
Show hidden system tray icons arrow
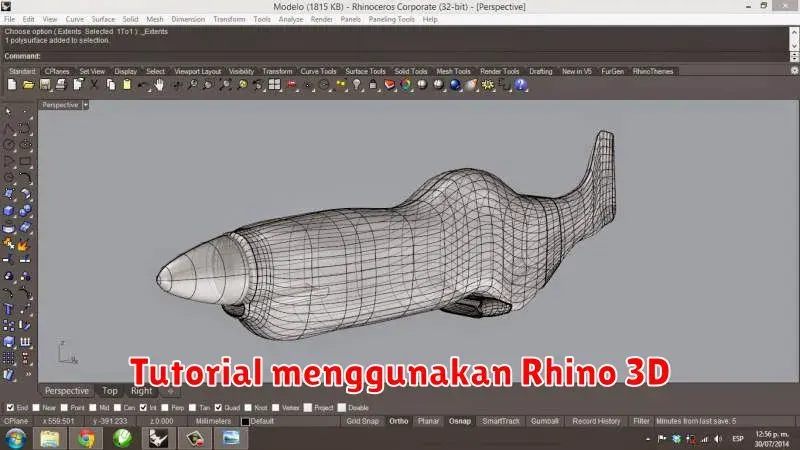(648, 439)
